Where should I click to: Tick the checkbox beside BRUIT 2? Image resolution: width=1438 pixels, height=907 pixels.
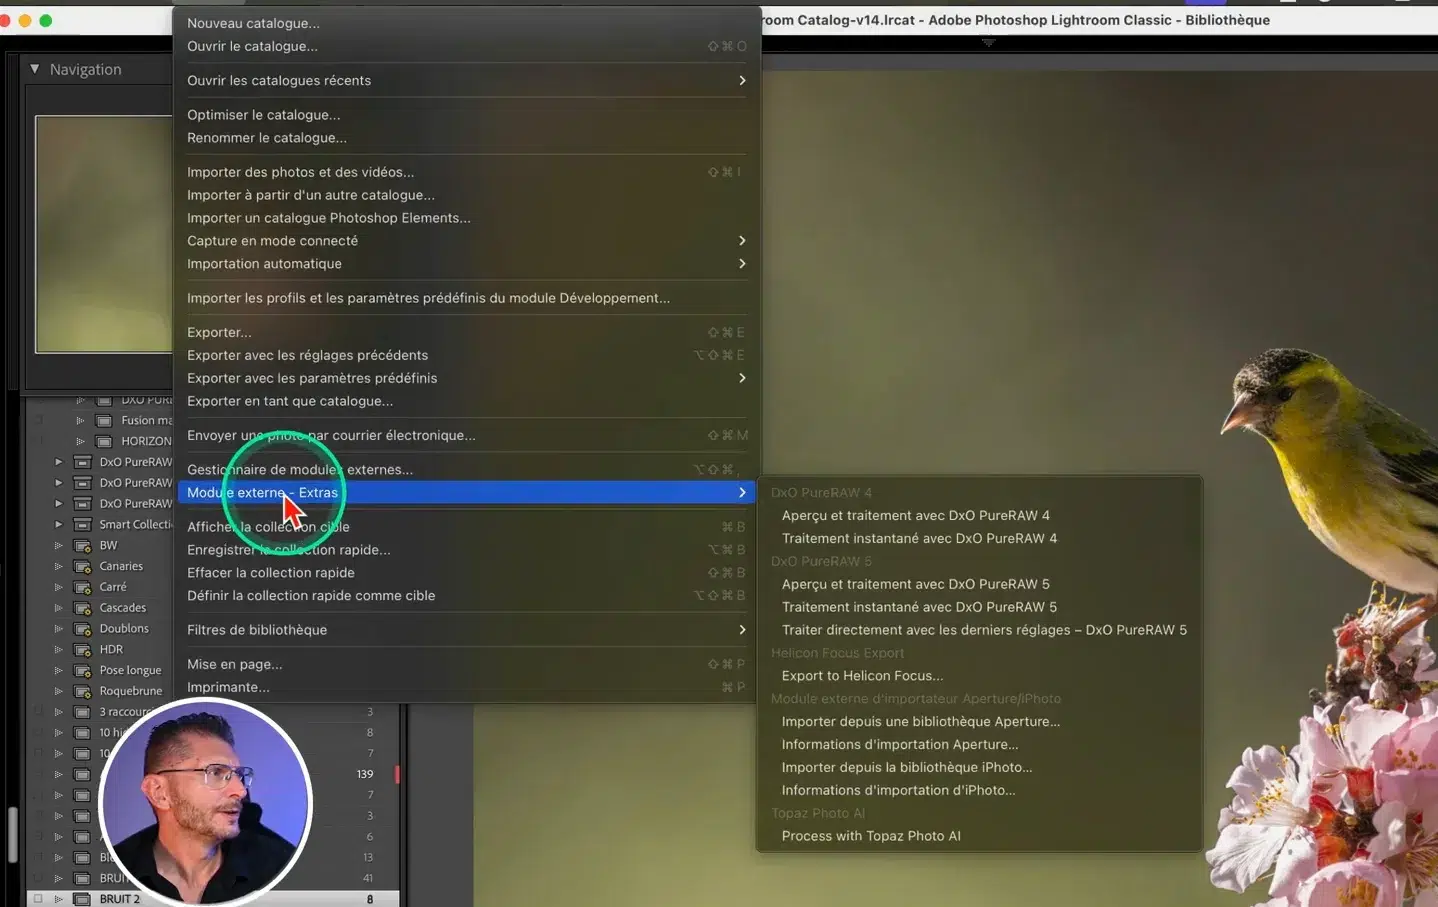(x=38, y=899)
